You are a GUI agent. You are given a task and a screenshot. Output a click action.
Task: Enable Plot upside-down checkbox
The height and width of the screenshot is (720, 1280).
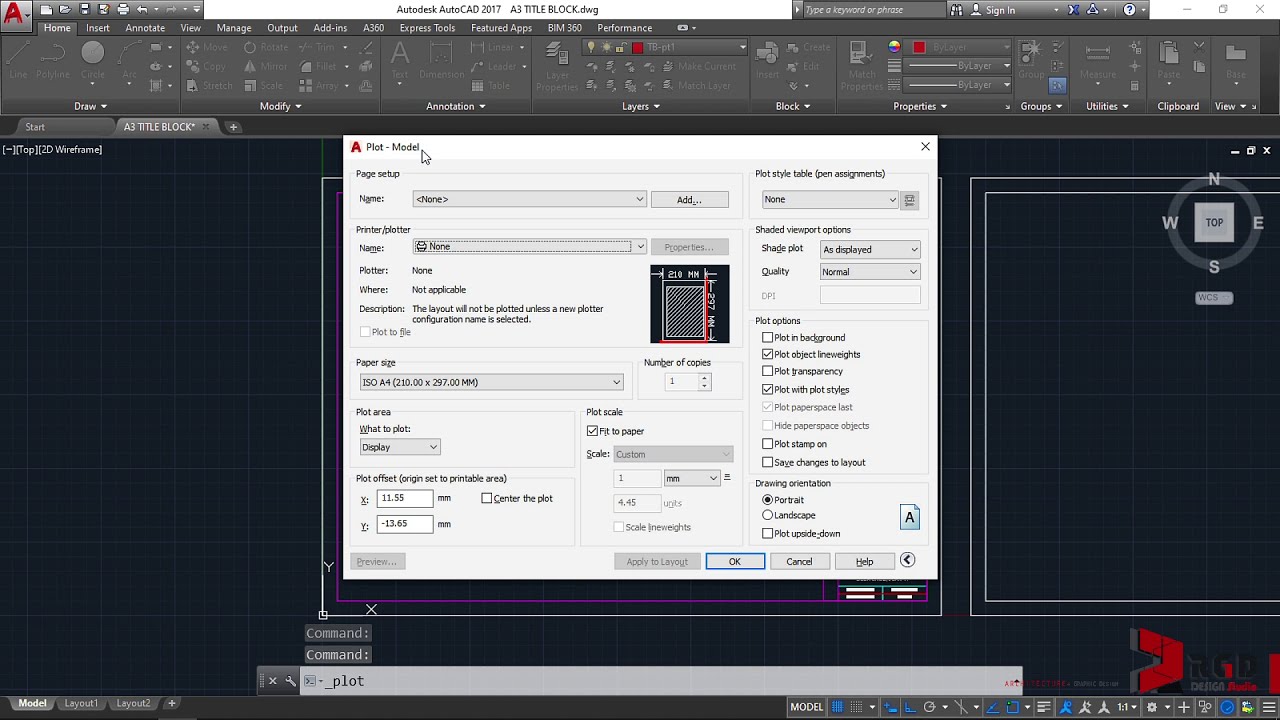pos(768,533)
